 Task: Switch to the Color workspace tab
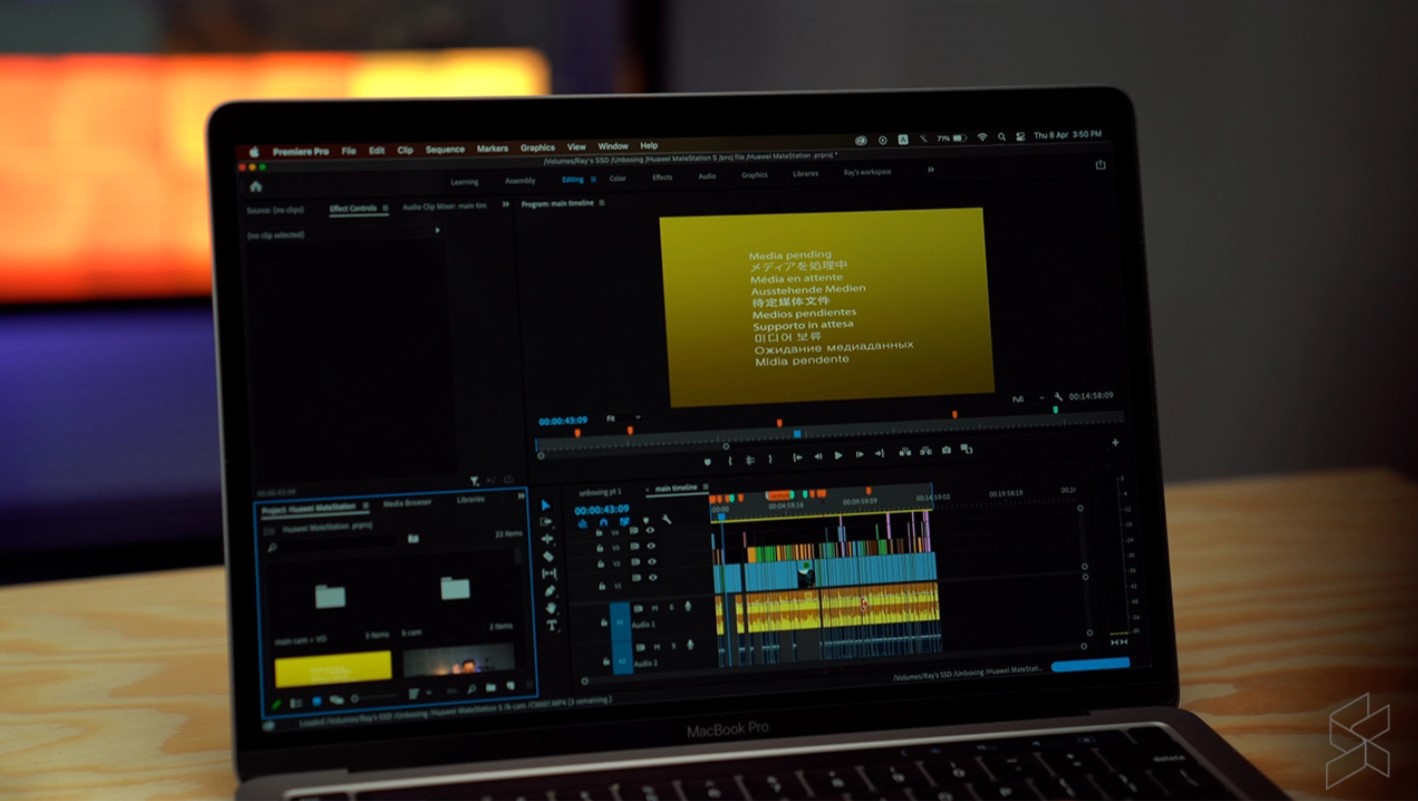(x=618, y=178)
